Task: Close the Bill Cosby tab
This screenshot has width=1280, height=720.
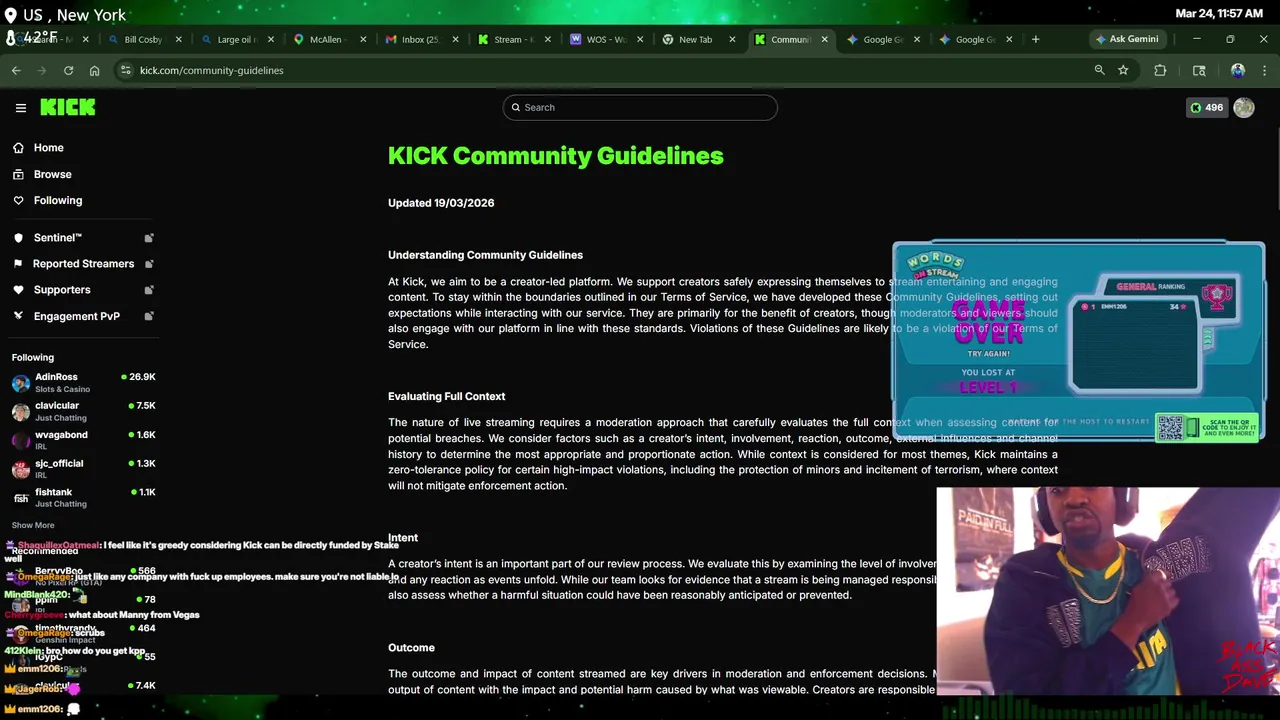Action: coord(179,39)
